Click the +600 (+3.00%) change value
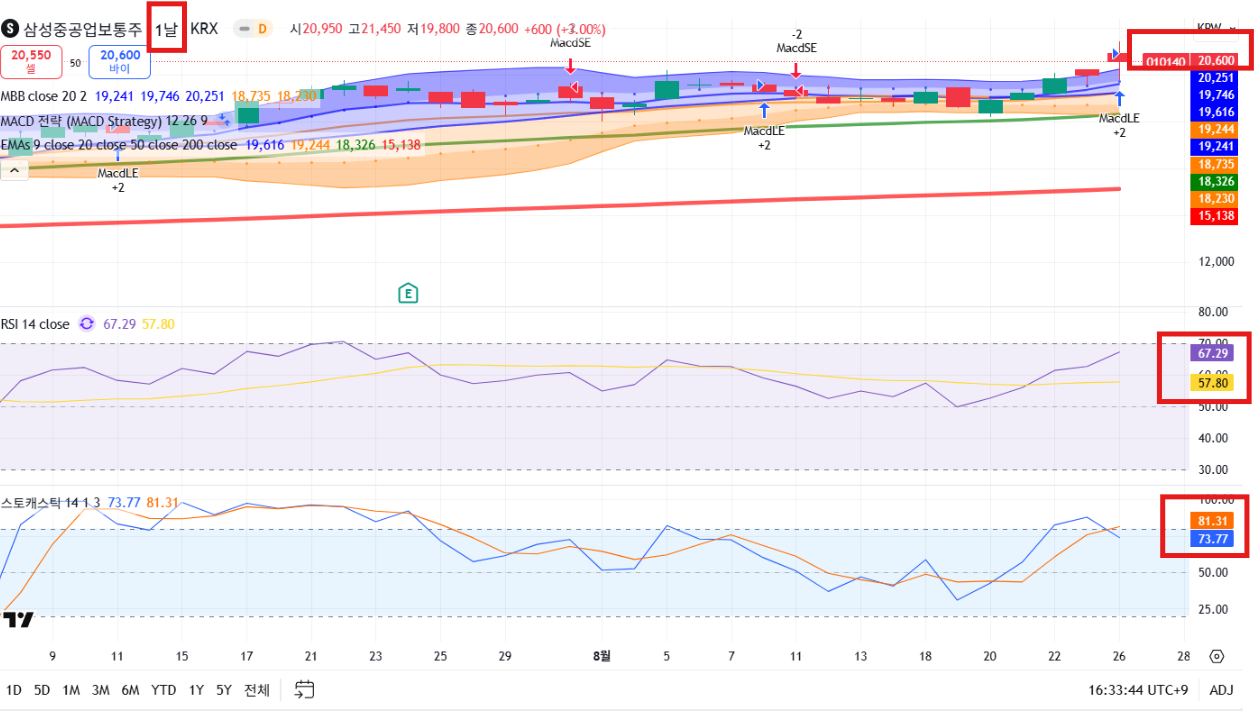Screen dimensions: 1255x711 [564, 29]
